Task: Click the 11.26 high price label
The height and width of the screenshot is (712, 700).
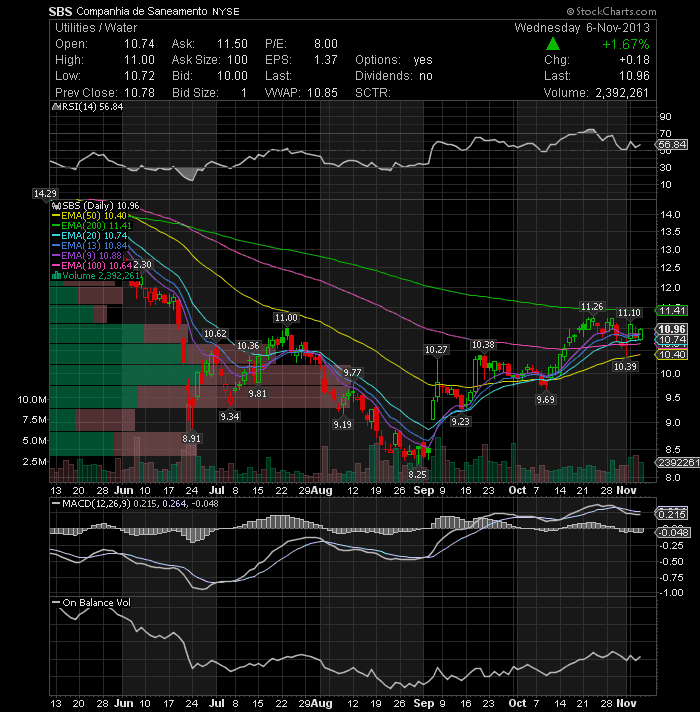Action: click(592, 307)
